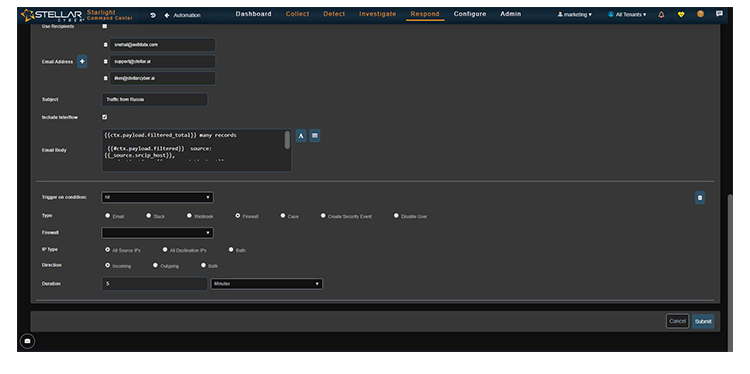The image size is (750, 374).
Task: Choose Both for IP Type
Action: 231,250
